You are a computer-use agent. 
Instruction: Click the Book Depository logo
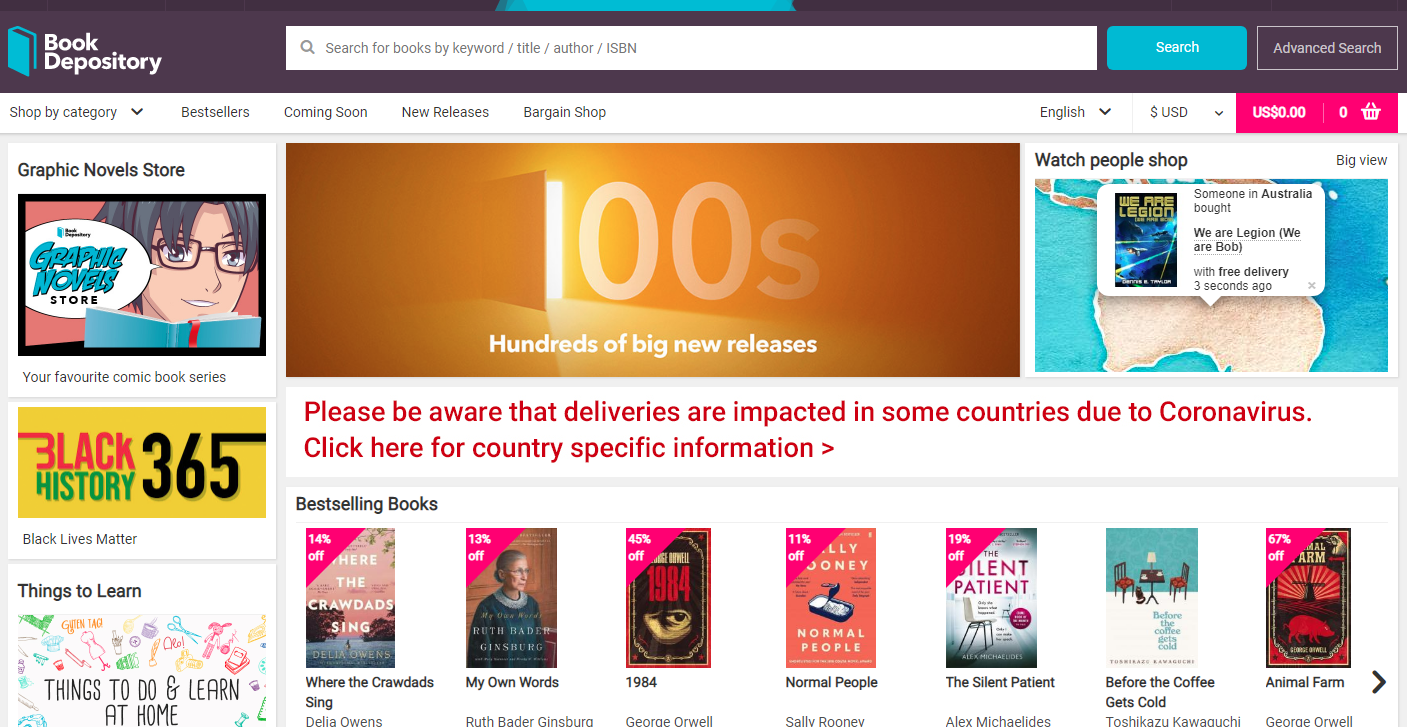tap(84, 52)
